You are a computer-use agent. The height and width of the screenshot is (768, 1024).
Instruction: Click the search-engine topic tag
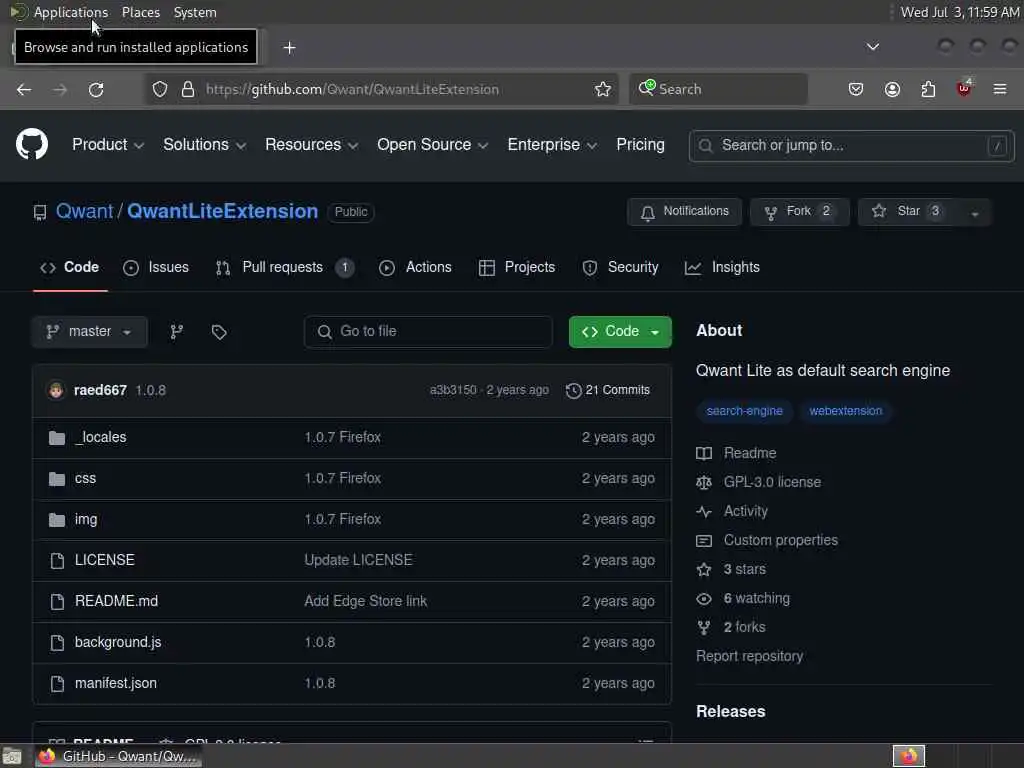coord(744,411)
